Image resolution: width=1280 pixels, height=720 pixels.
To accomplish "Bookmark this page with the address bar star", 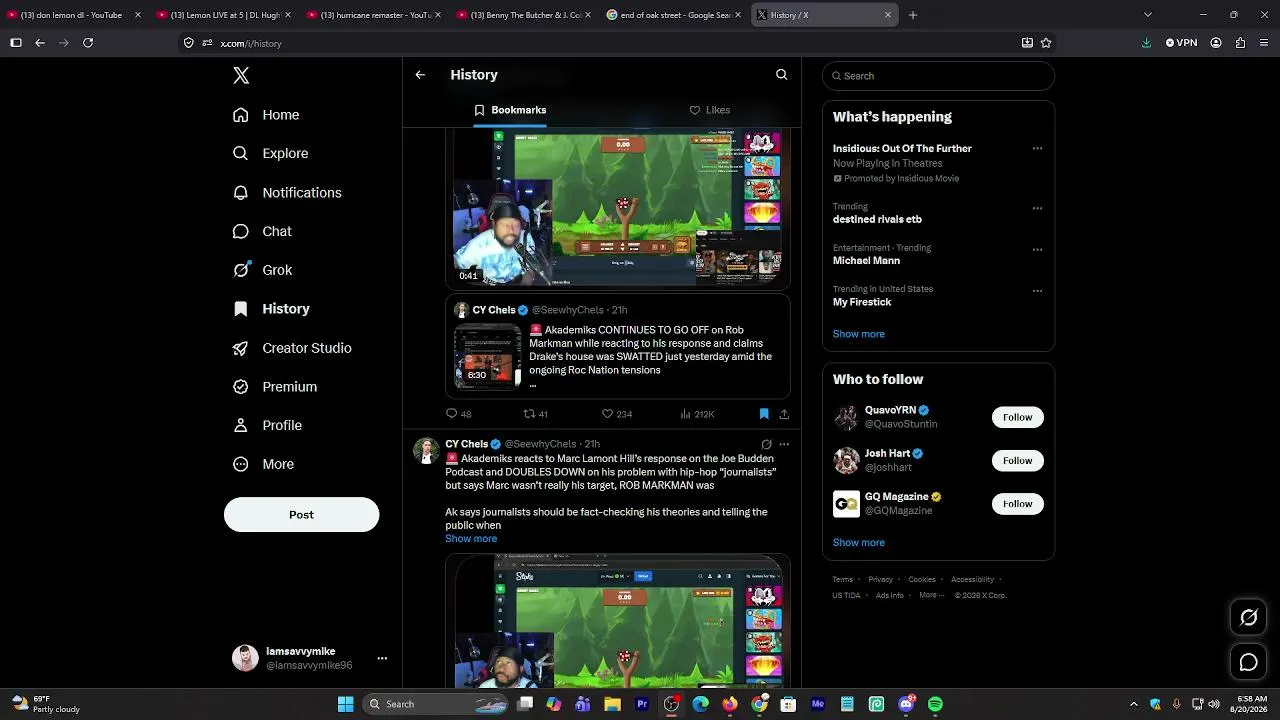I will (1046, 43).
